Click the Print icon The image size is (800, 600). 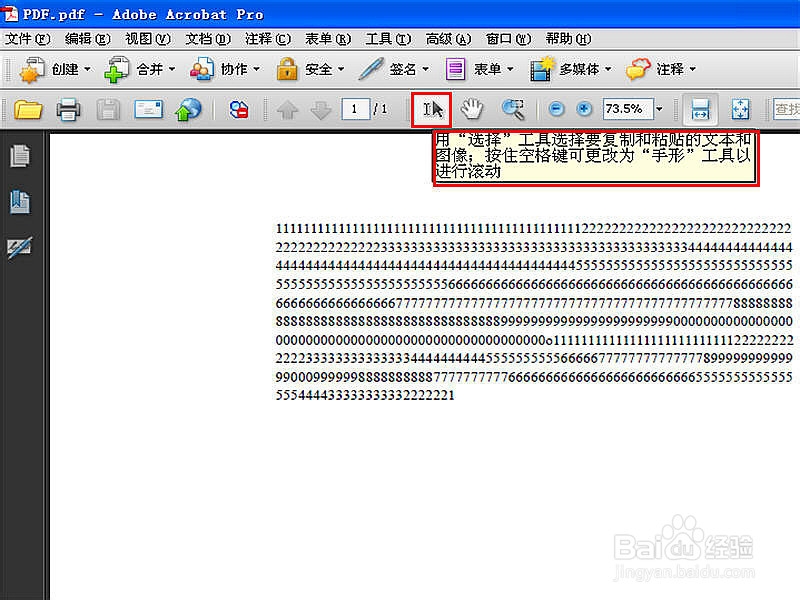tap(68, 109)
